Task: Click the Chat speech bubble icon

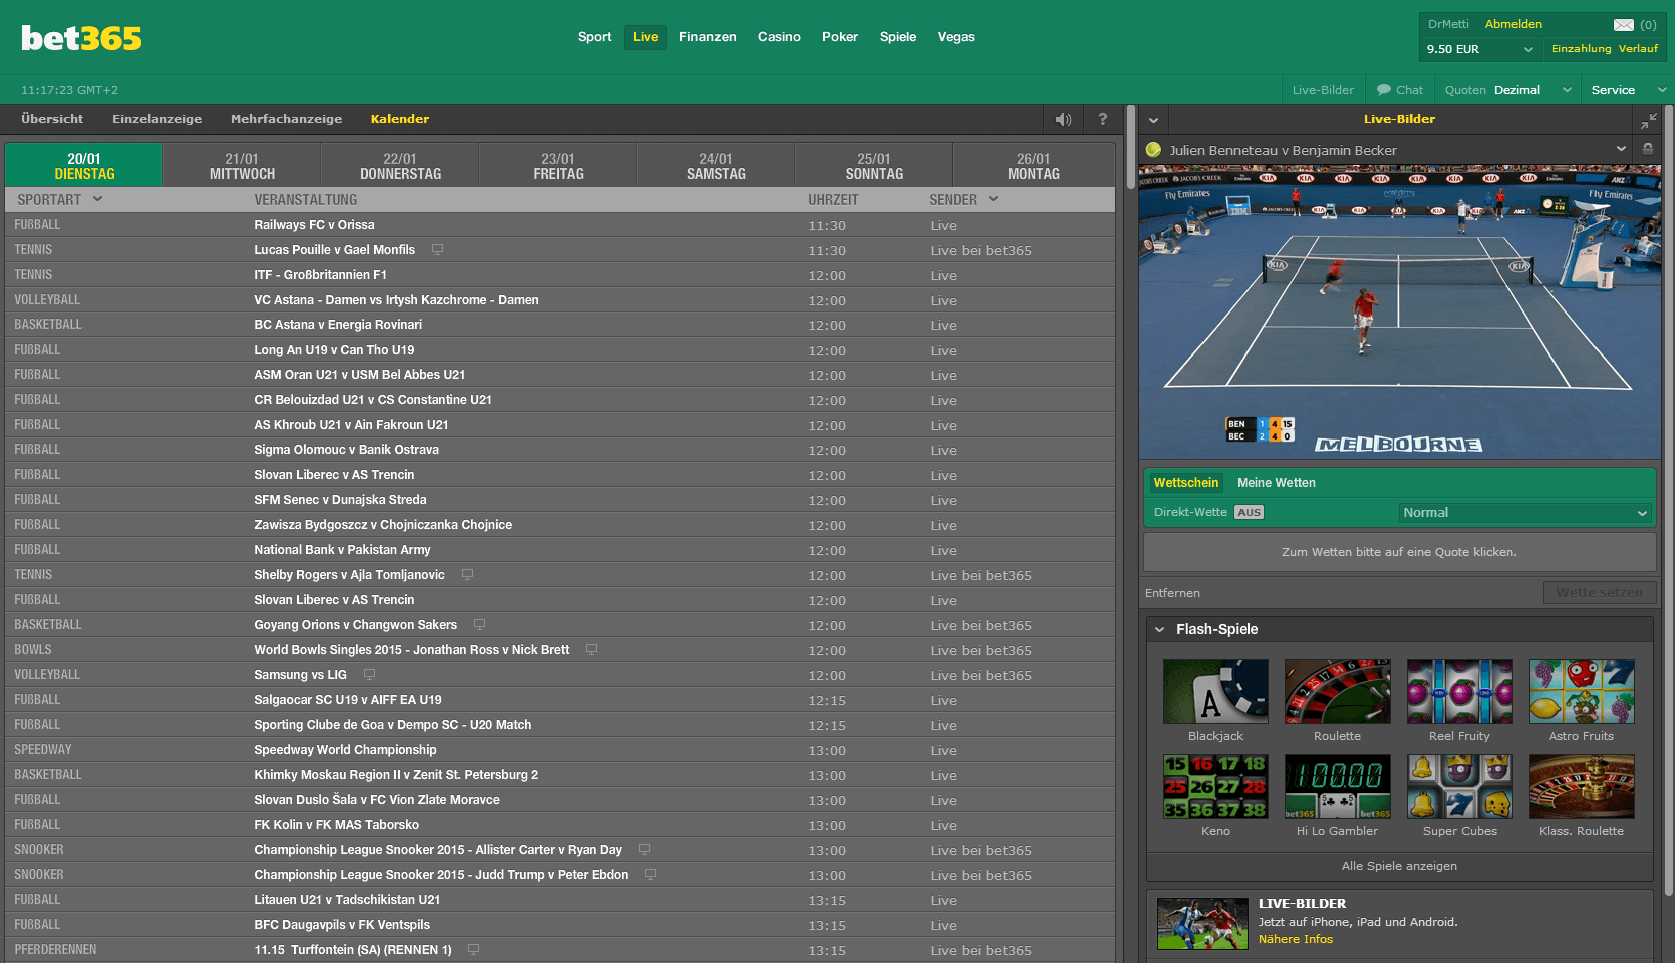Action: tap(1384, 90)
